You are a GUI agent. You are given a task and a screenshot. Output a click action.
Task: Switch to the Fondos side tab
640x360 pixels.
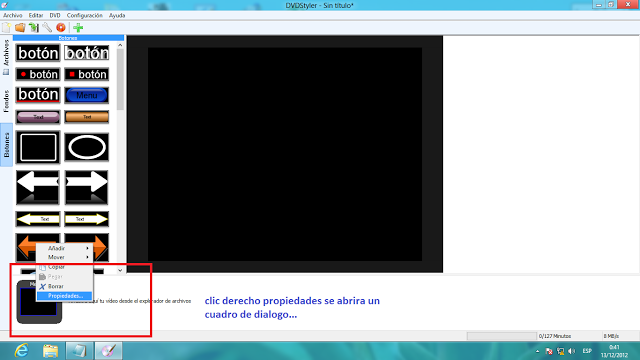tap(6, 101)
